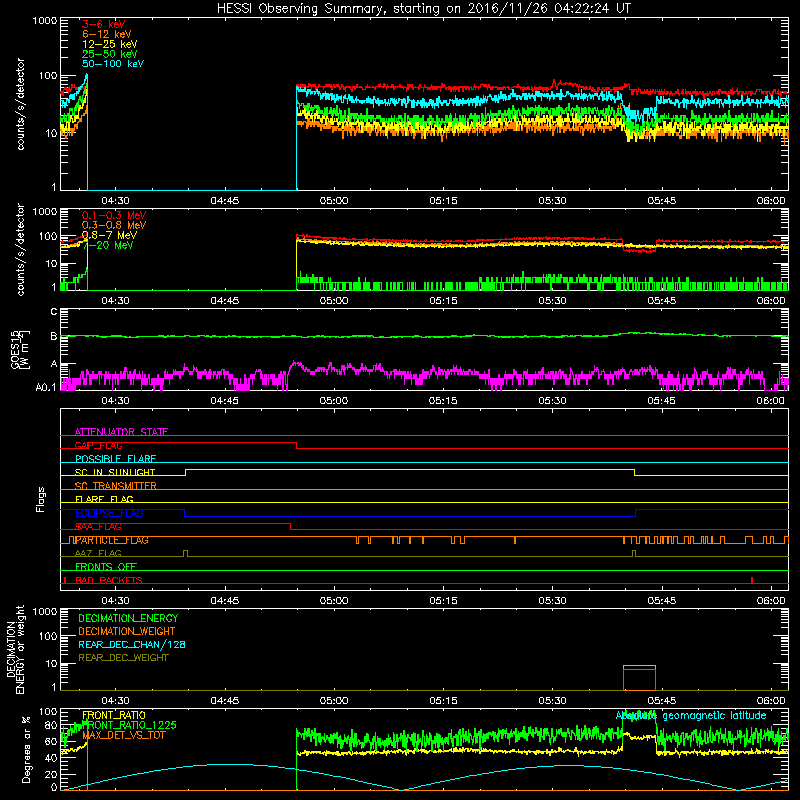Click the FRONT_RATIO_1225 legend label

pyautogui.click(x=129, y=725)
